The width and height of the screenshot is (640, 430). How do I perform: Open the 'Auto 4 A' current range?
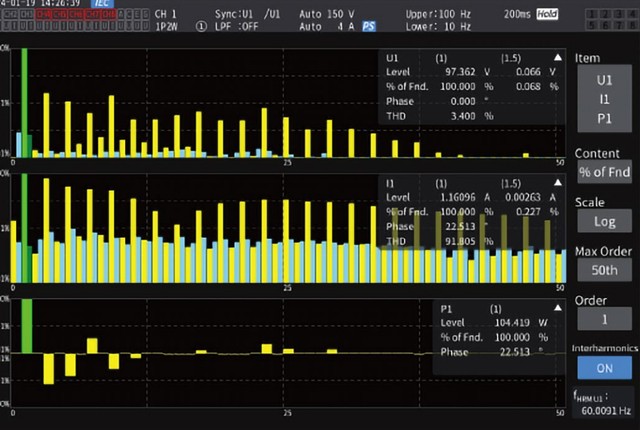point(327,27)
